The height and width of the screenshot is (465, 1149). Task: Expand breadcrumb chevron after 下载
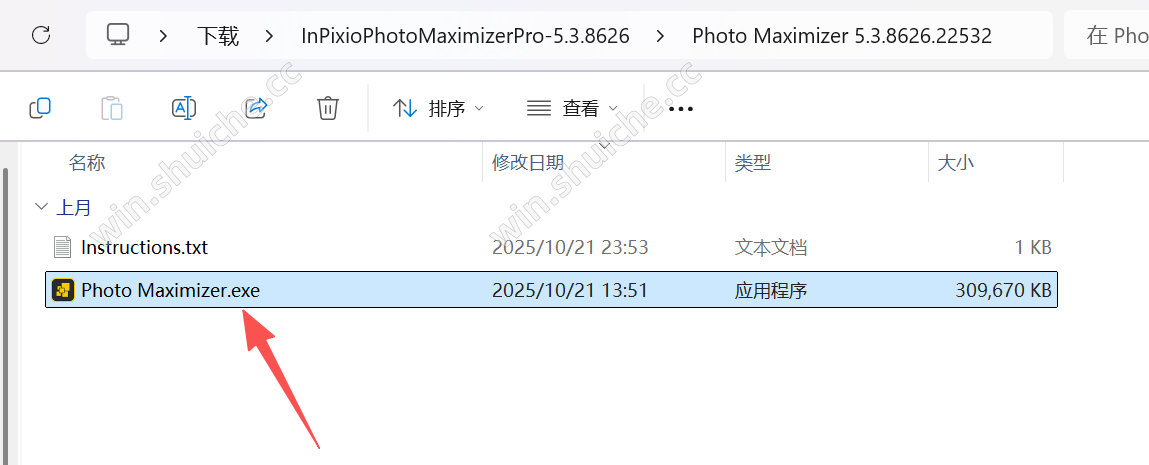270,35
